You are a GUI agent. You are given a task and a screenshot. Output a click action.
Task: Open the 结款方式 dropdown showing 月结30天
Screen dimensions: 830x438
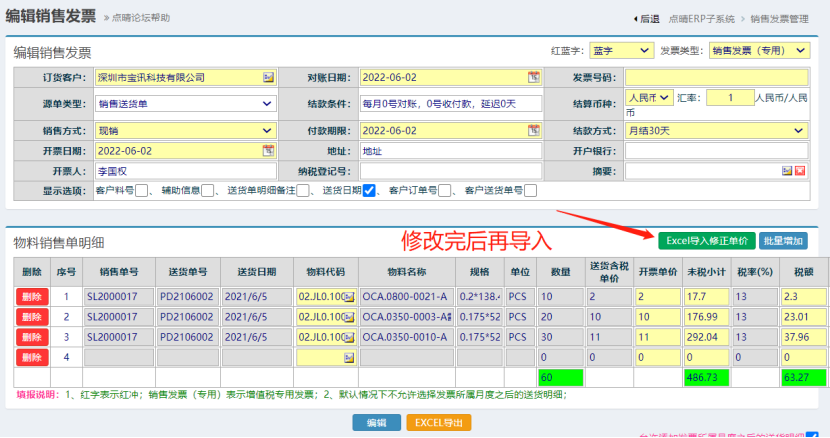tap(716, 130)
